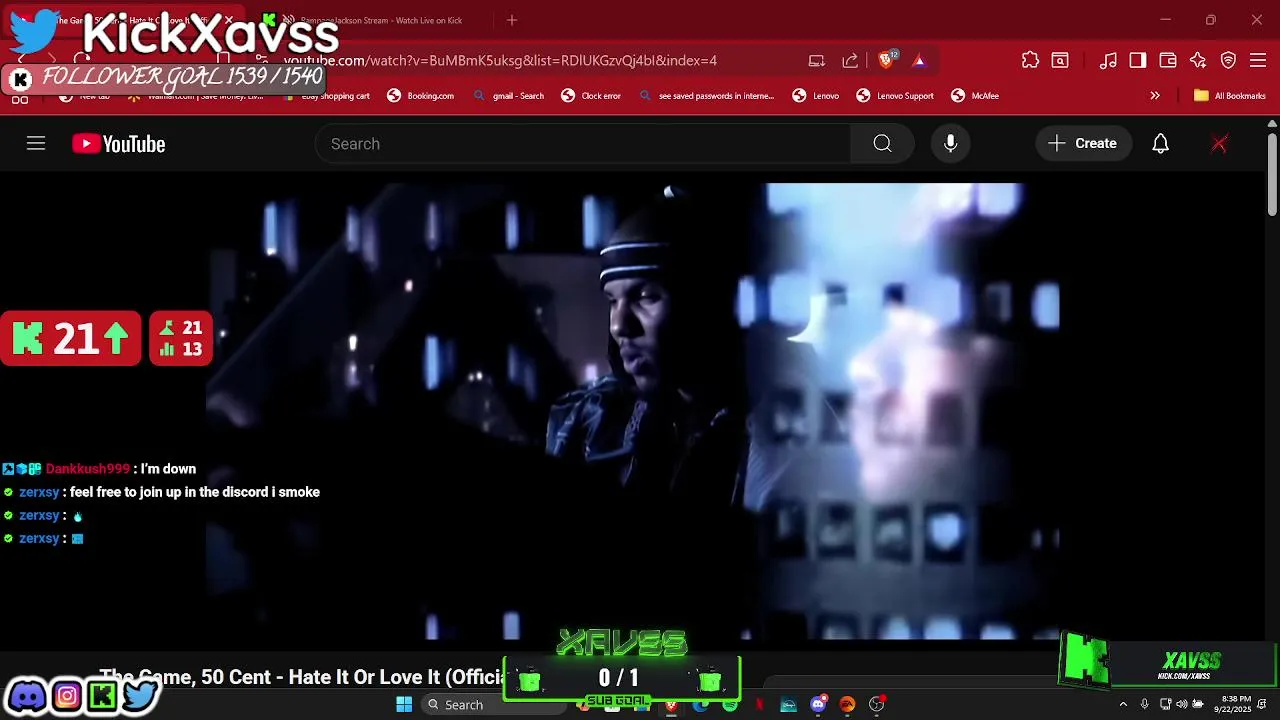1280x720 pixels.
Task: Open Brave Shields lion icon
Action: click(886, 61)
